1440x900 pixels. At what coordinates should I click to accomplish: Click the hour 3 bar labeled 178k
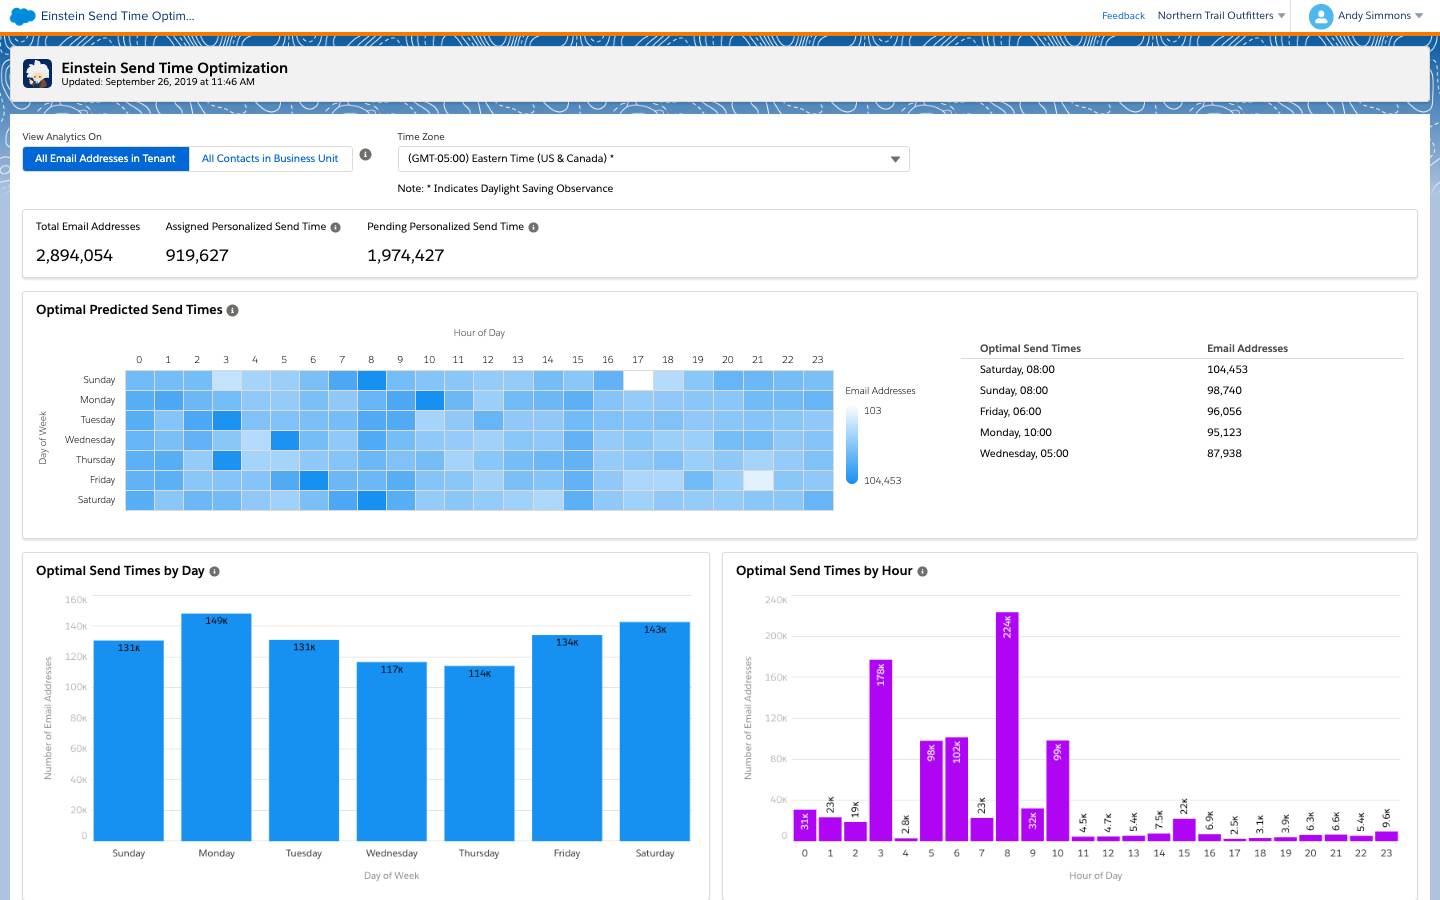pos(881,750)
